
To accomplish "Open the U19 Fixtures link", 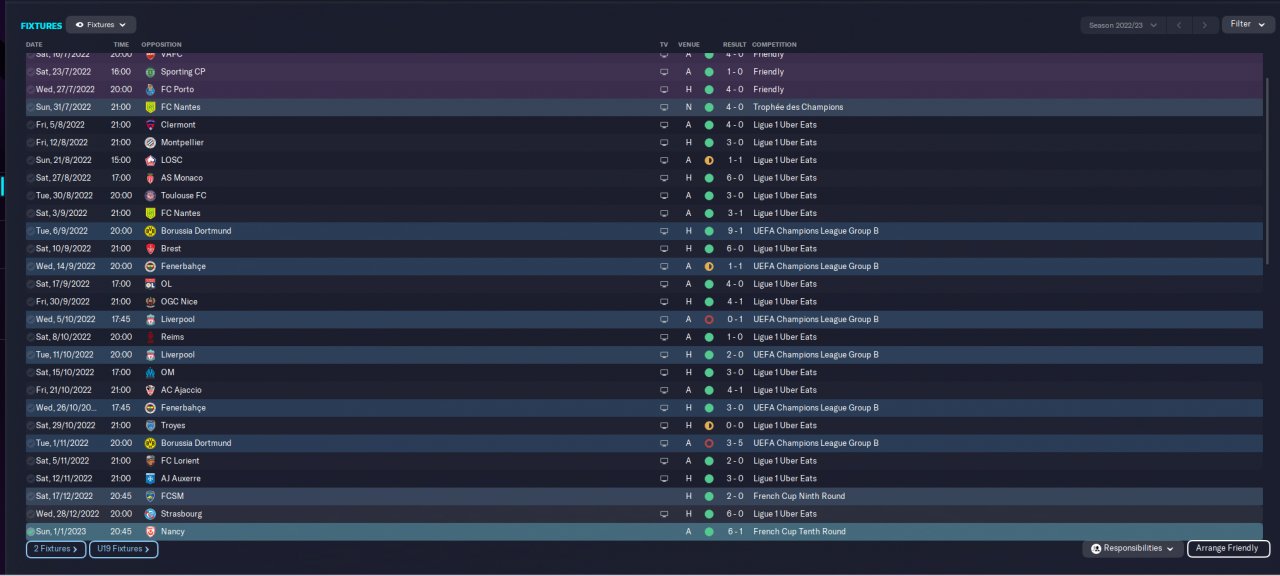I will pyautogui.click(x=123, y=549).
